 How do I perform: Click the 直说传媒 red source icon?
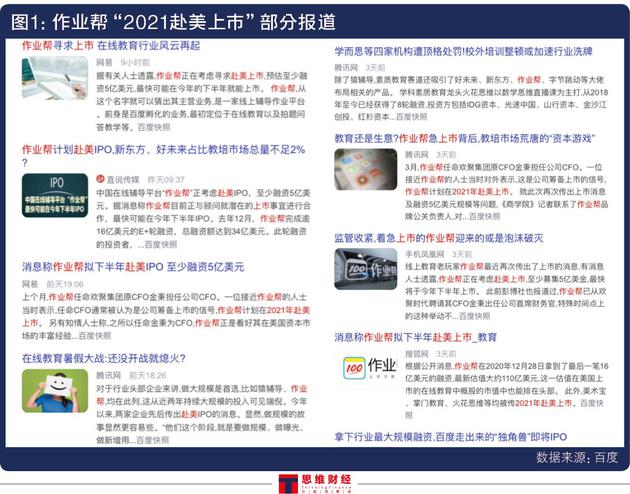(100, 179)
